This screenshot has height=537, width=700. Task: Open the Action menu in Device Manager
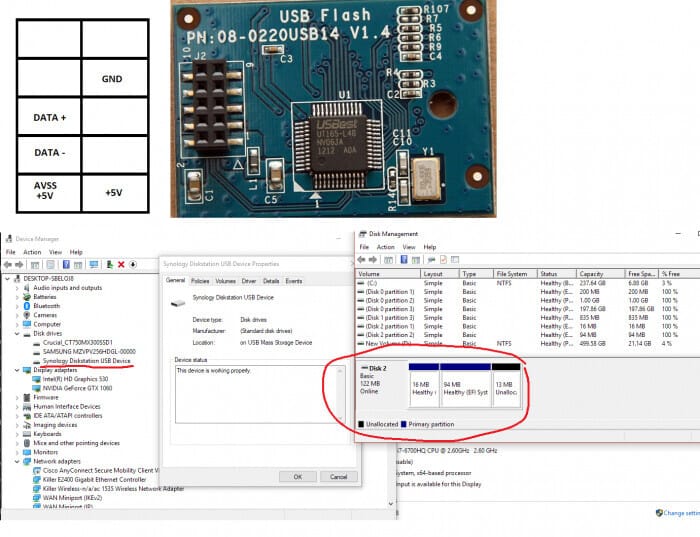tap(30, 252)
